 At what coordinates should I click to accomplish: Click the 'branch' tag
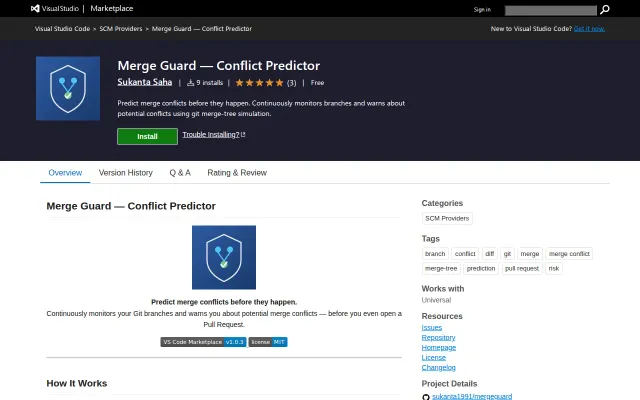coord(435,254)
